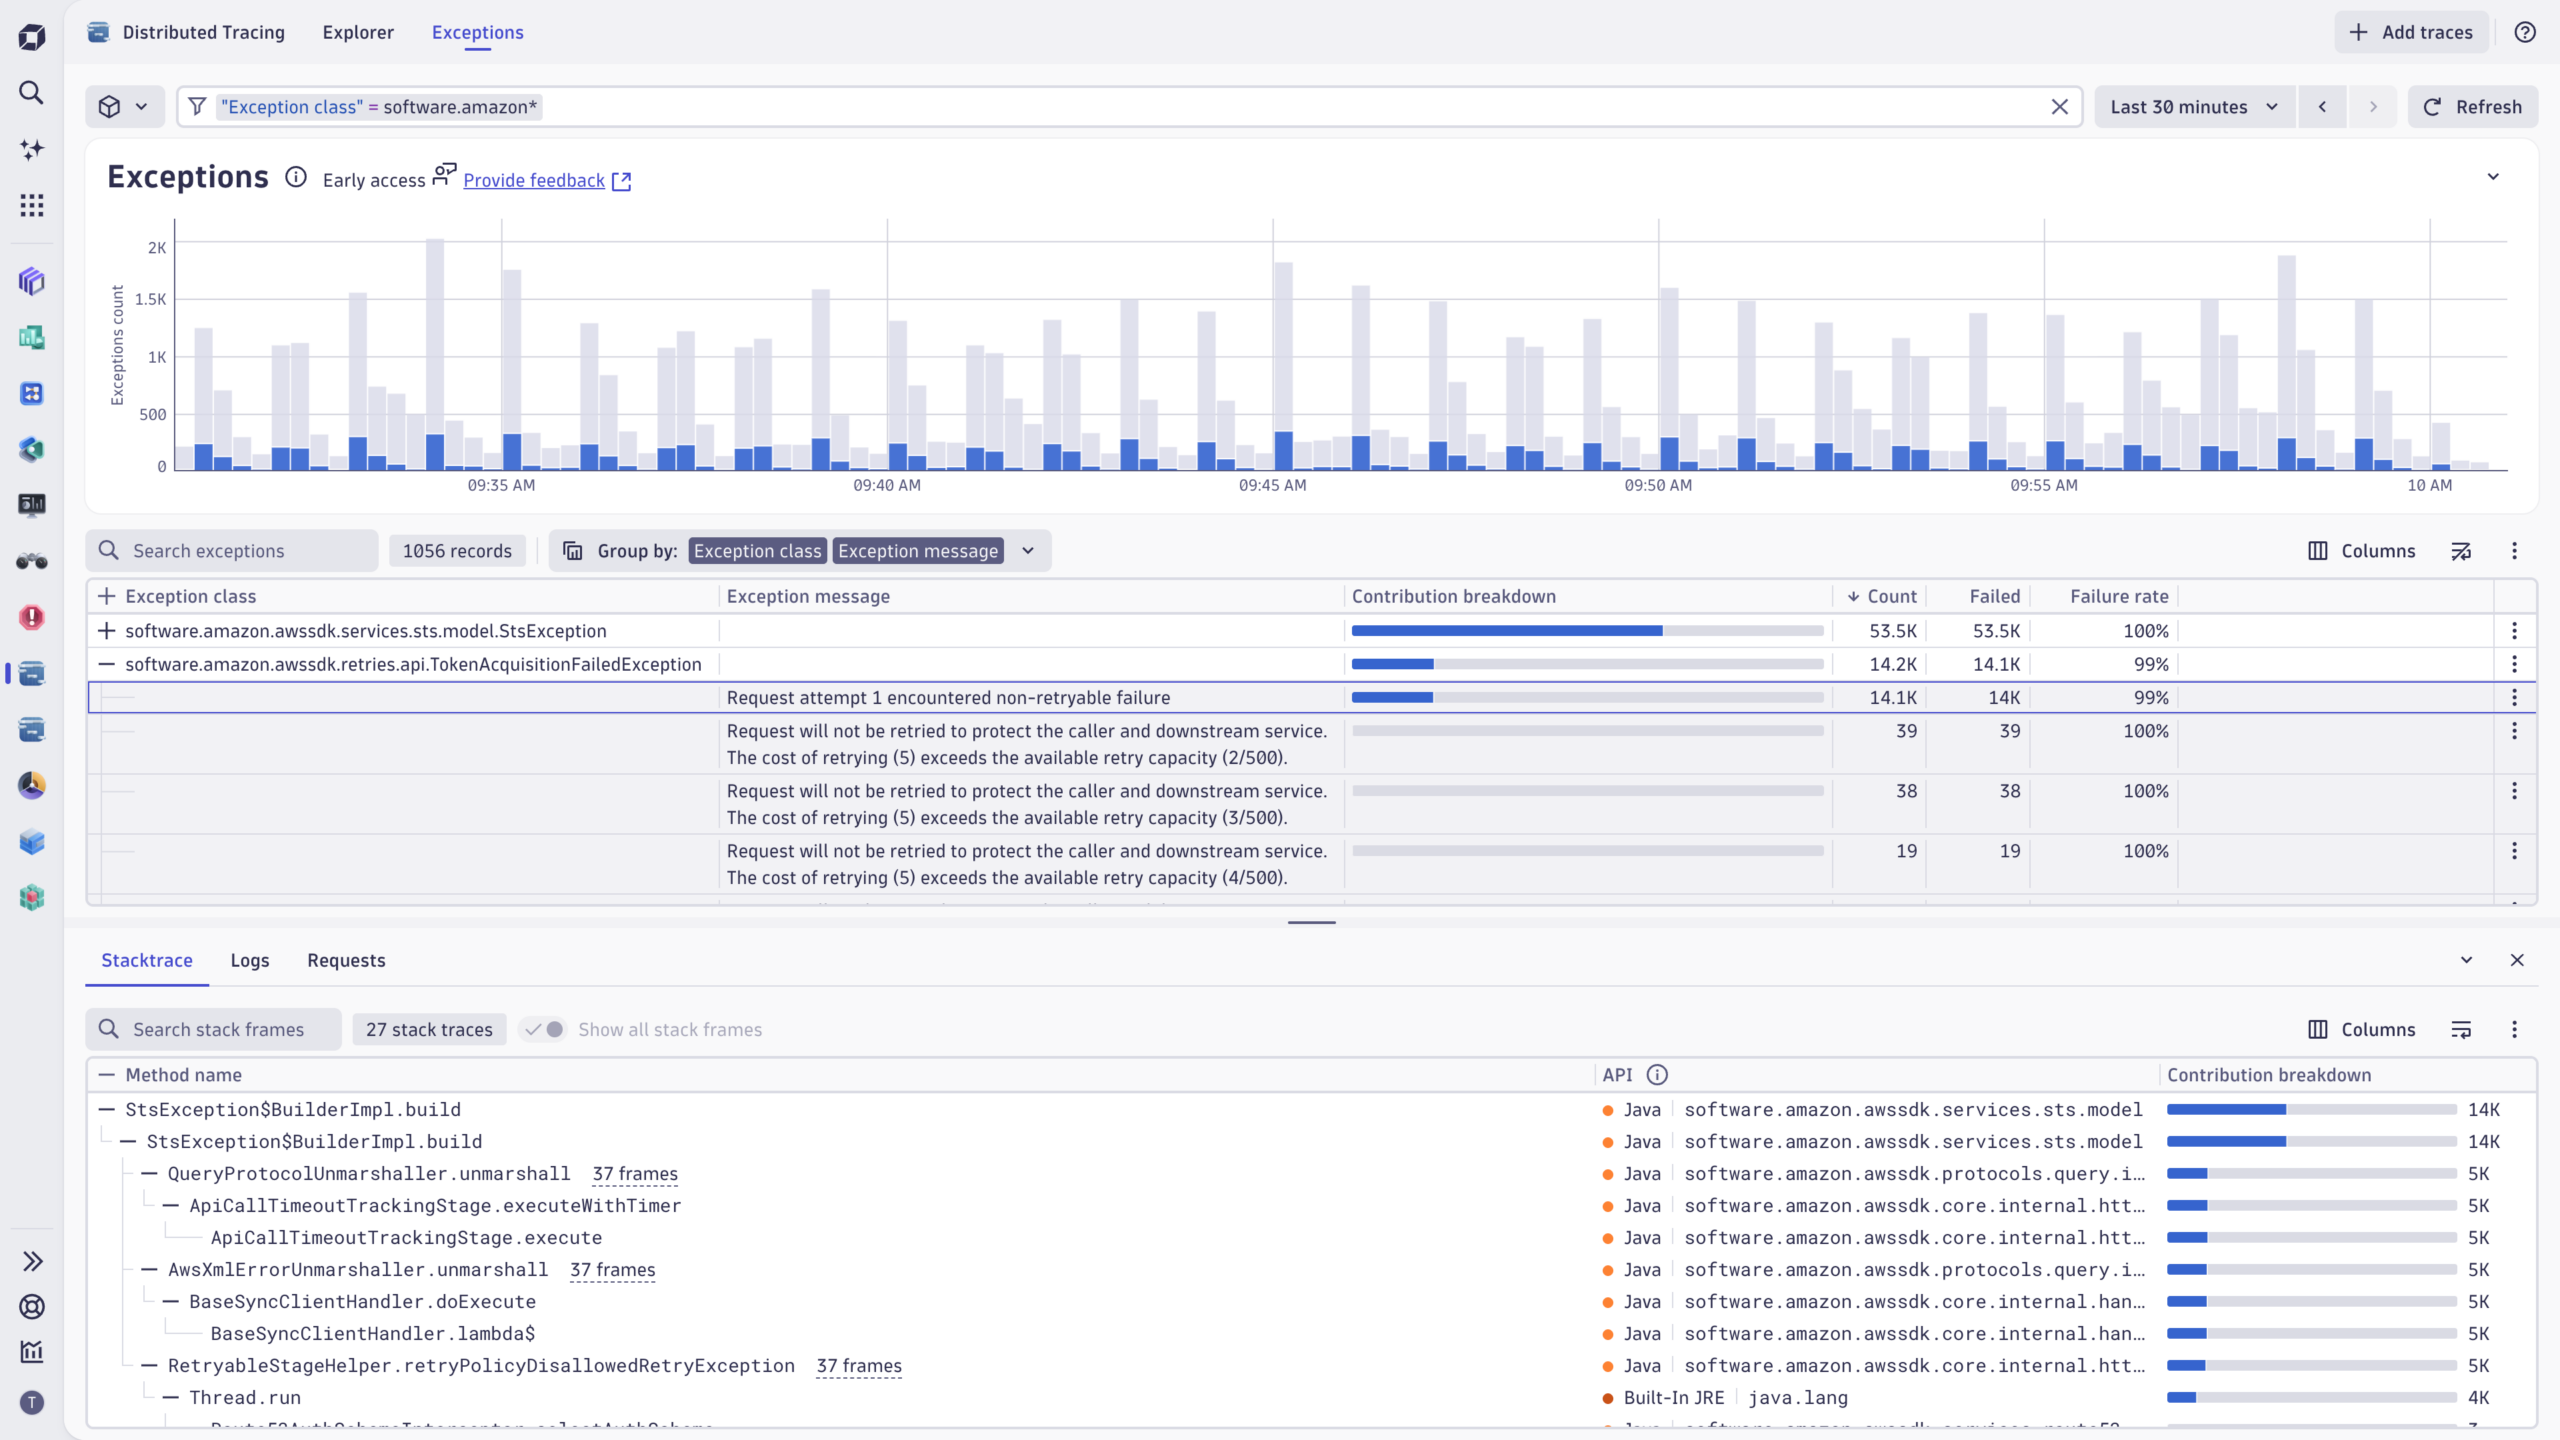Open the copy group-by settings icon

click(x=571, y=550)
